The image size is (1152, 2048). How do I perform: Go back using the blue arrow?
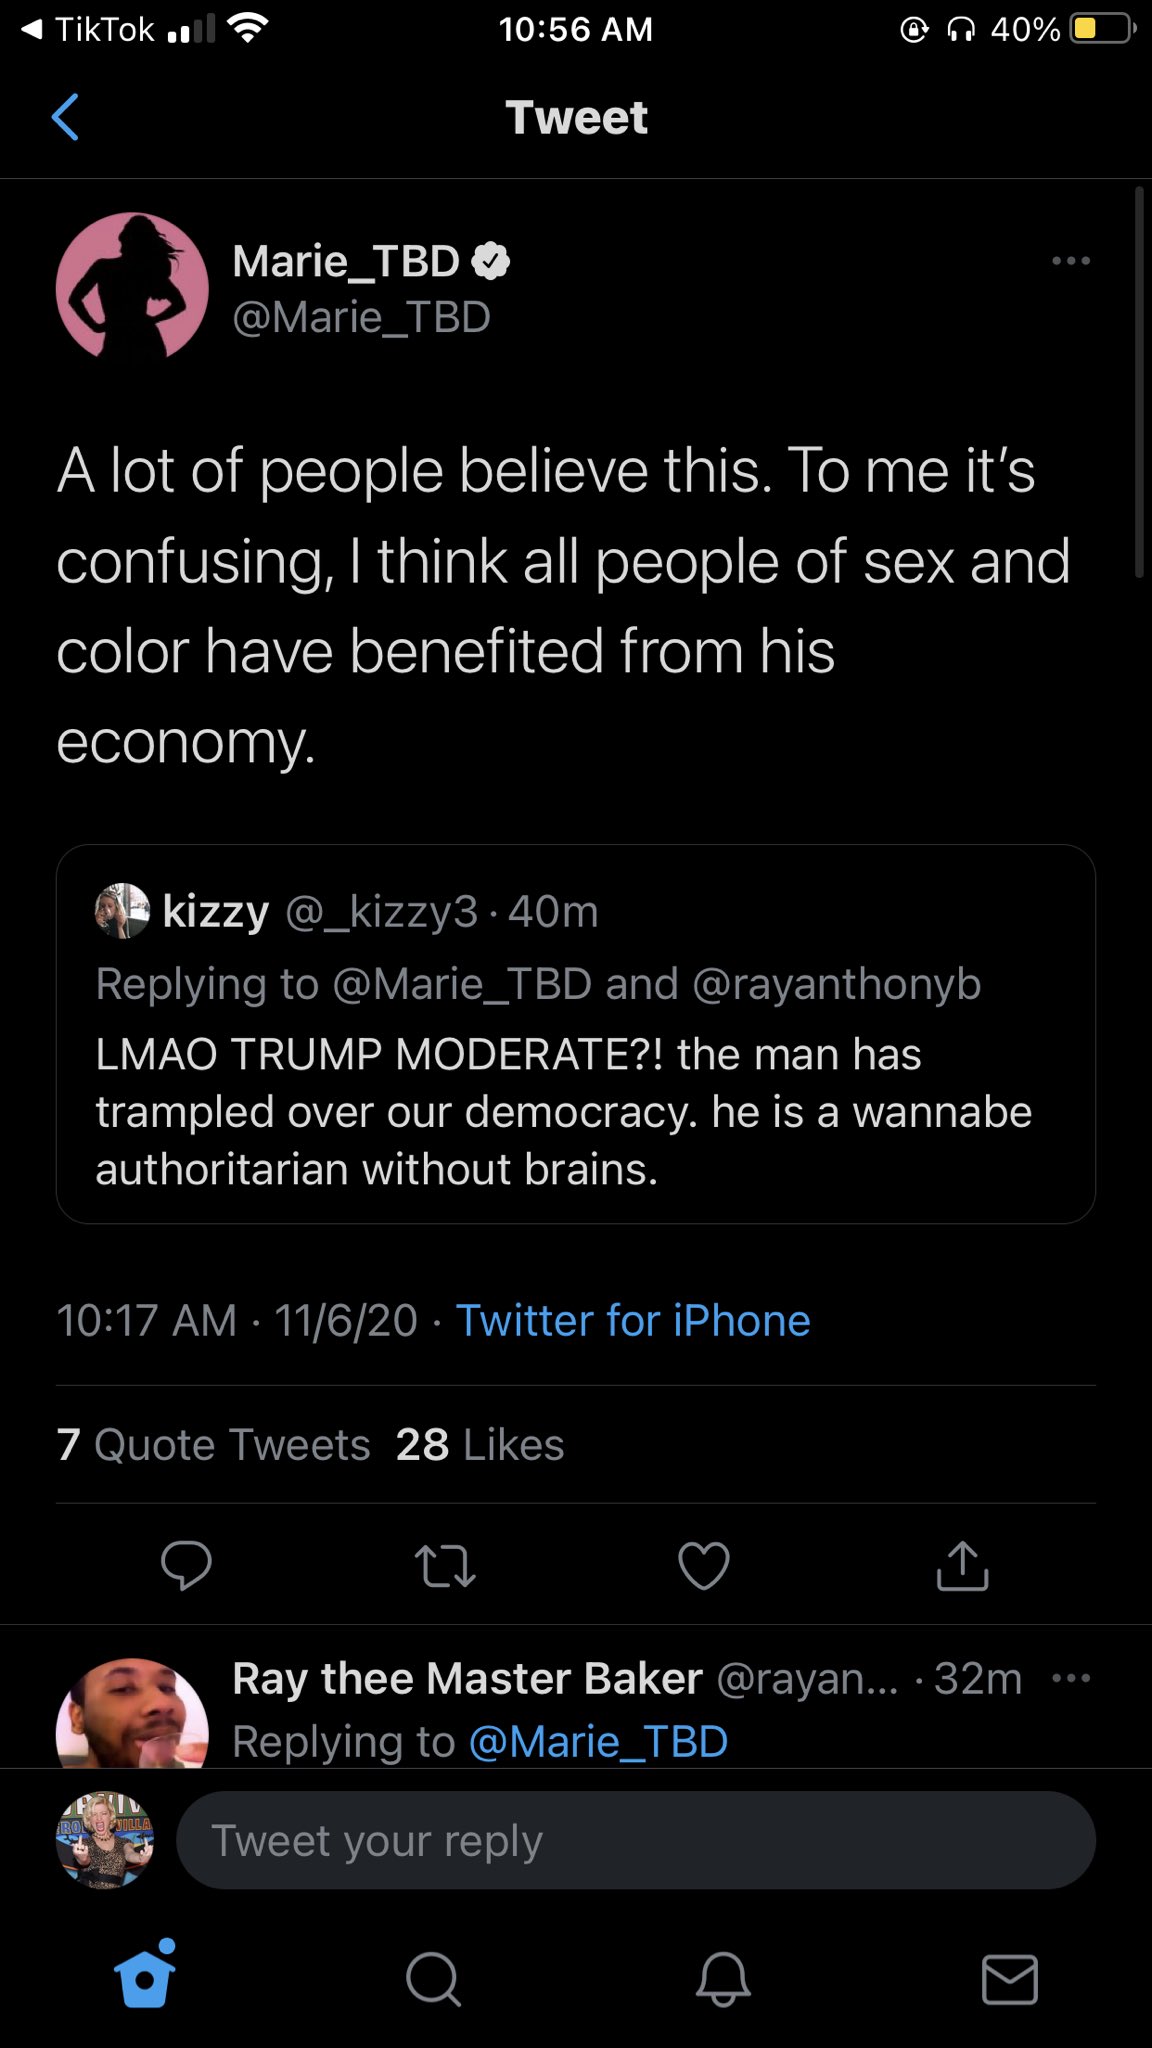[65, 117]
